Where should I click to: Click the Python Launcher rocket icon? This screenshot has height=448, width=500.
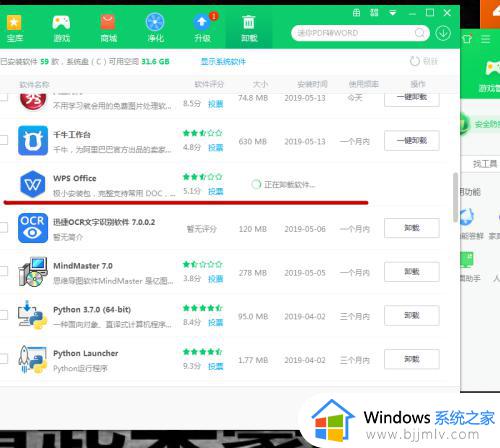point(33,359)
